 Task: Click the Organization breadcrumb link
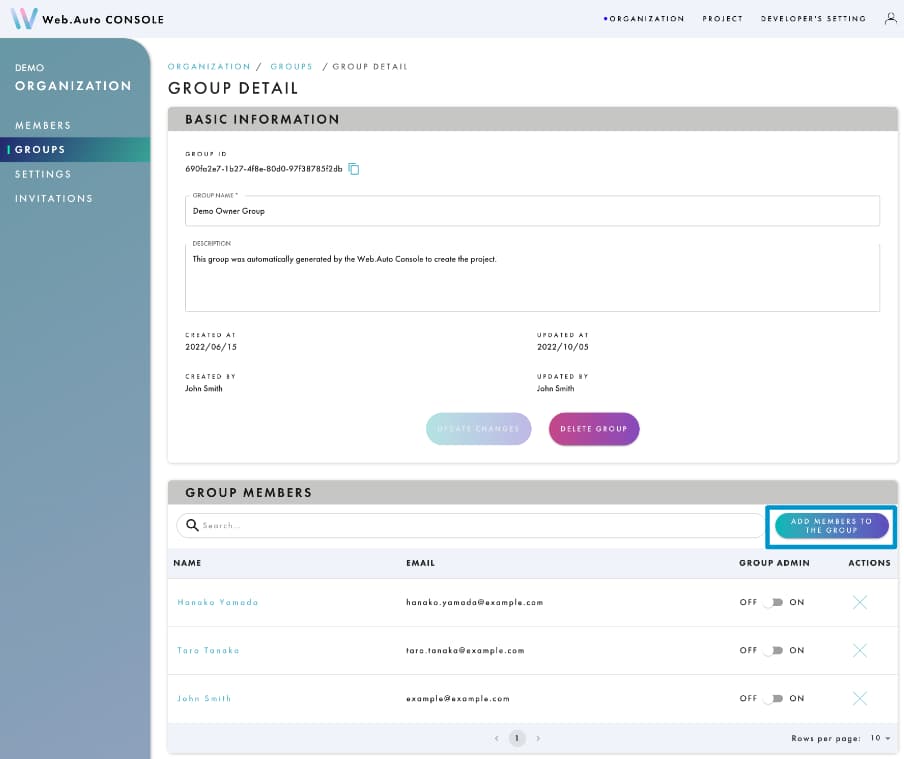[x=209, y=66]
